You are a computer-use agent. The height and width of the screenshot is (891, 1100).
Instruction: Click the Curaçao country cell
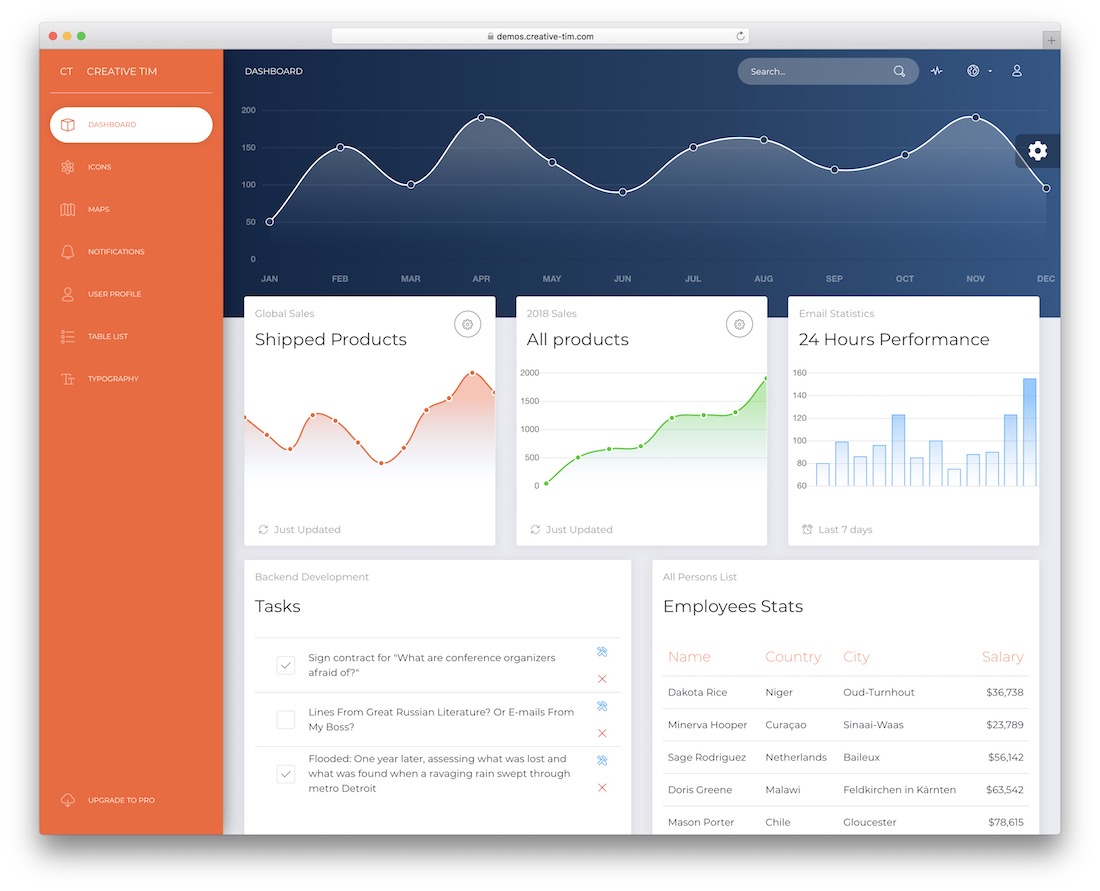pyautogui.click(x=786, y=725)
